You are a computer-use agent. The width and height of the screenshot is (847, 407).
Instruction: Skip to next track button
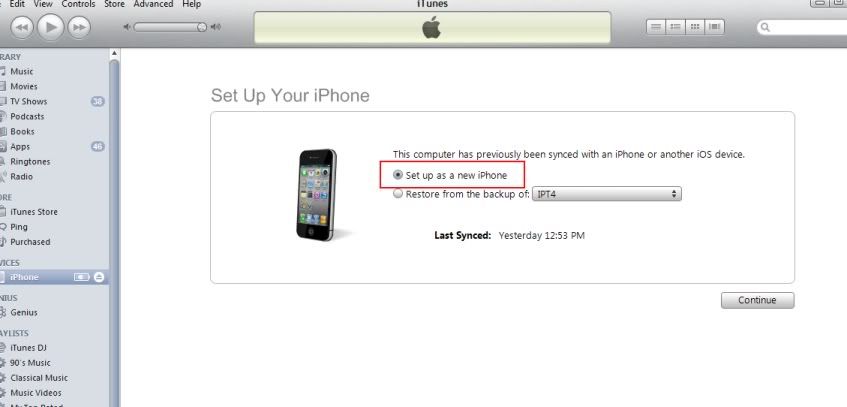click(79, 28)
